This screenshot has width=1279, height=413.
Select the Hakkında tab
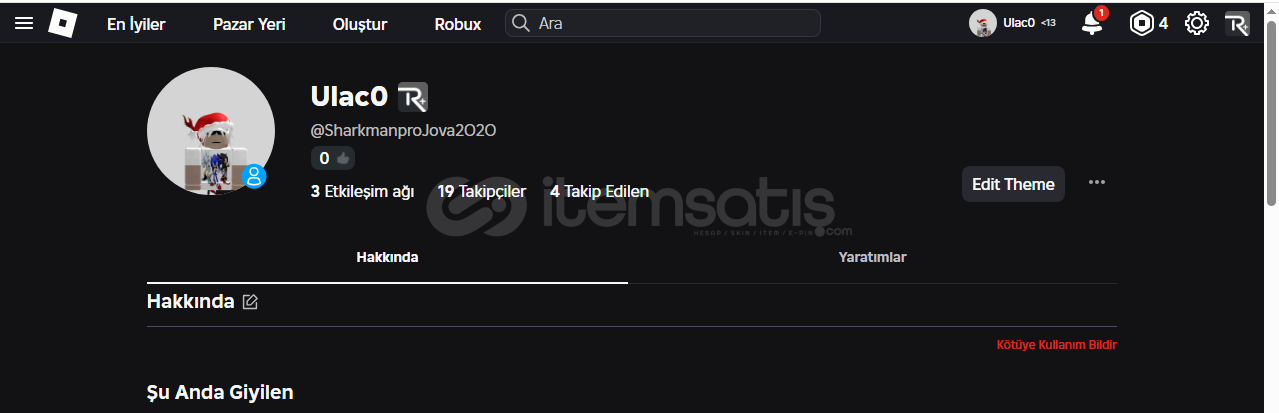(x=387, y=257)
